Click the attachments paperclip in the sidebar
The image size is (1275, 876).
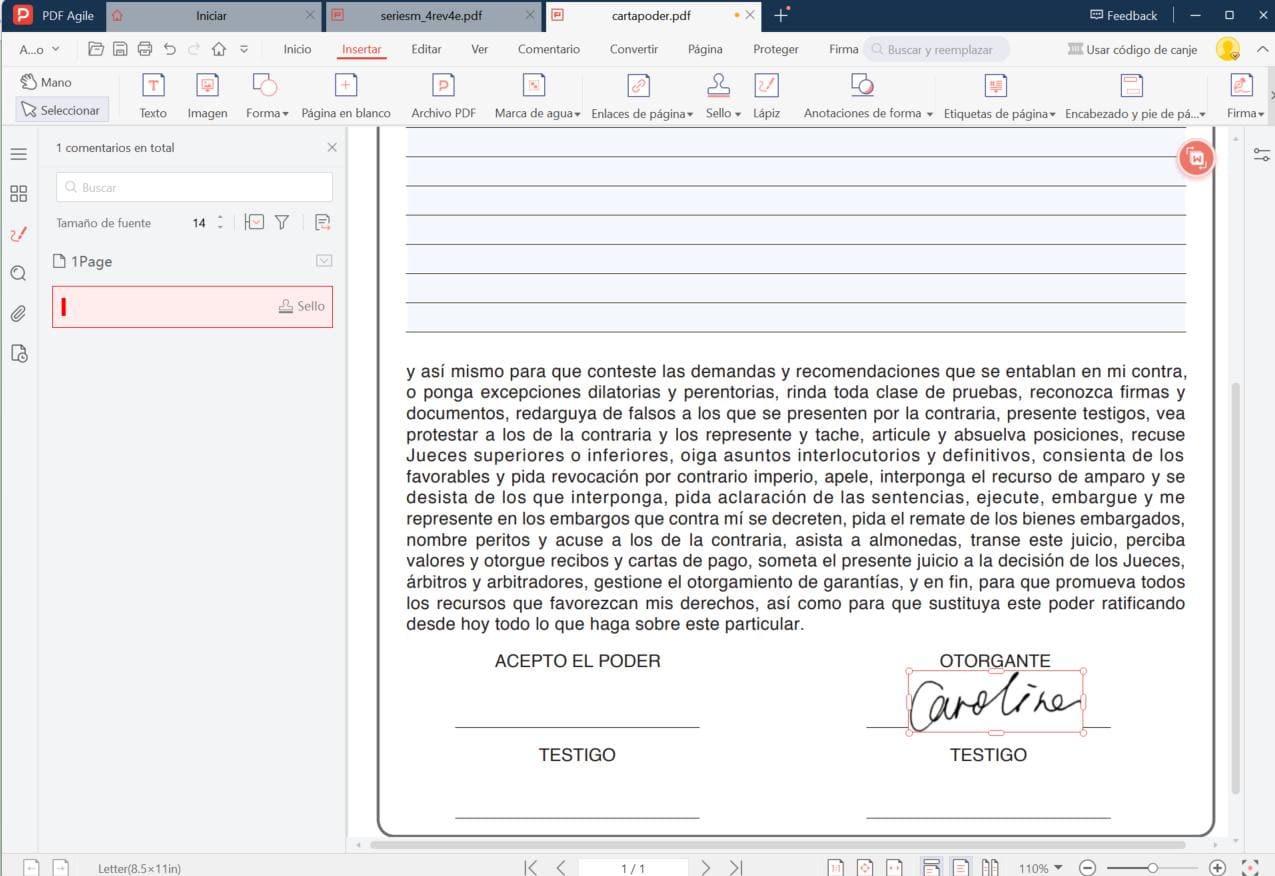[x=18, y=313]
